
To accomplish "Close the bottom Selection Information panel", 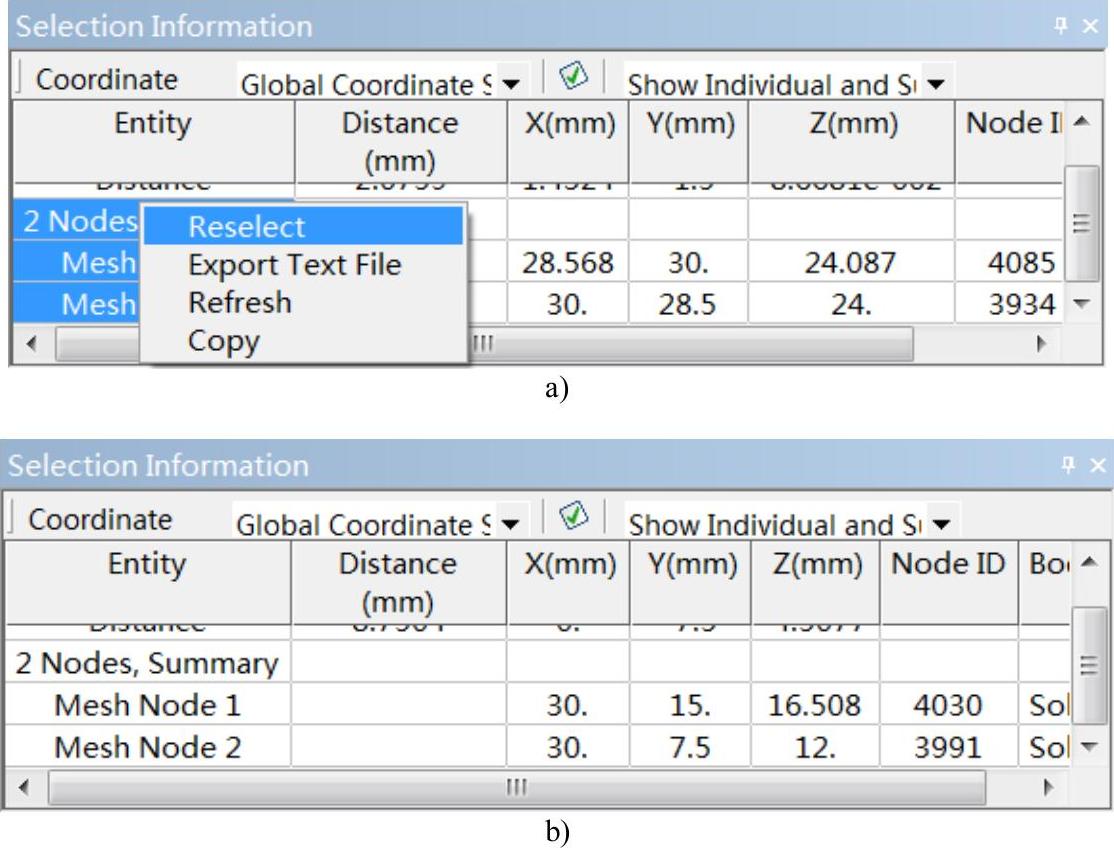I will 1091,464.
